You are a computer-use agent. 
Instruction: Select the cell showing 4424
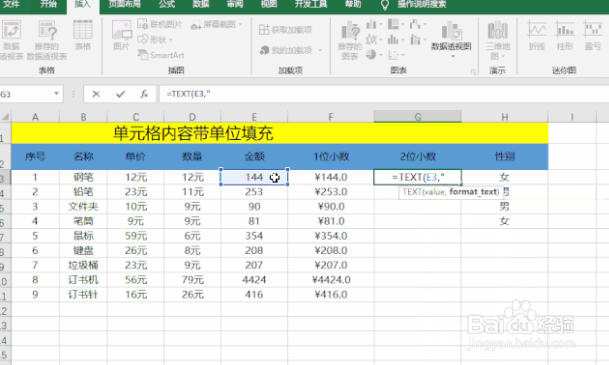coord(254,280)
